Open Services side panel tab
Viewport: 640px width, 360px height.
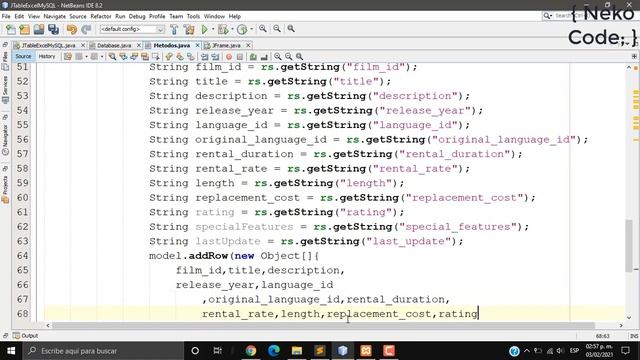(x=5, y=89)
